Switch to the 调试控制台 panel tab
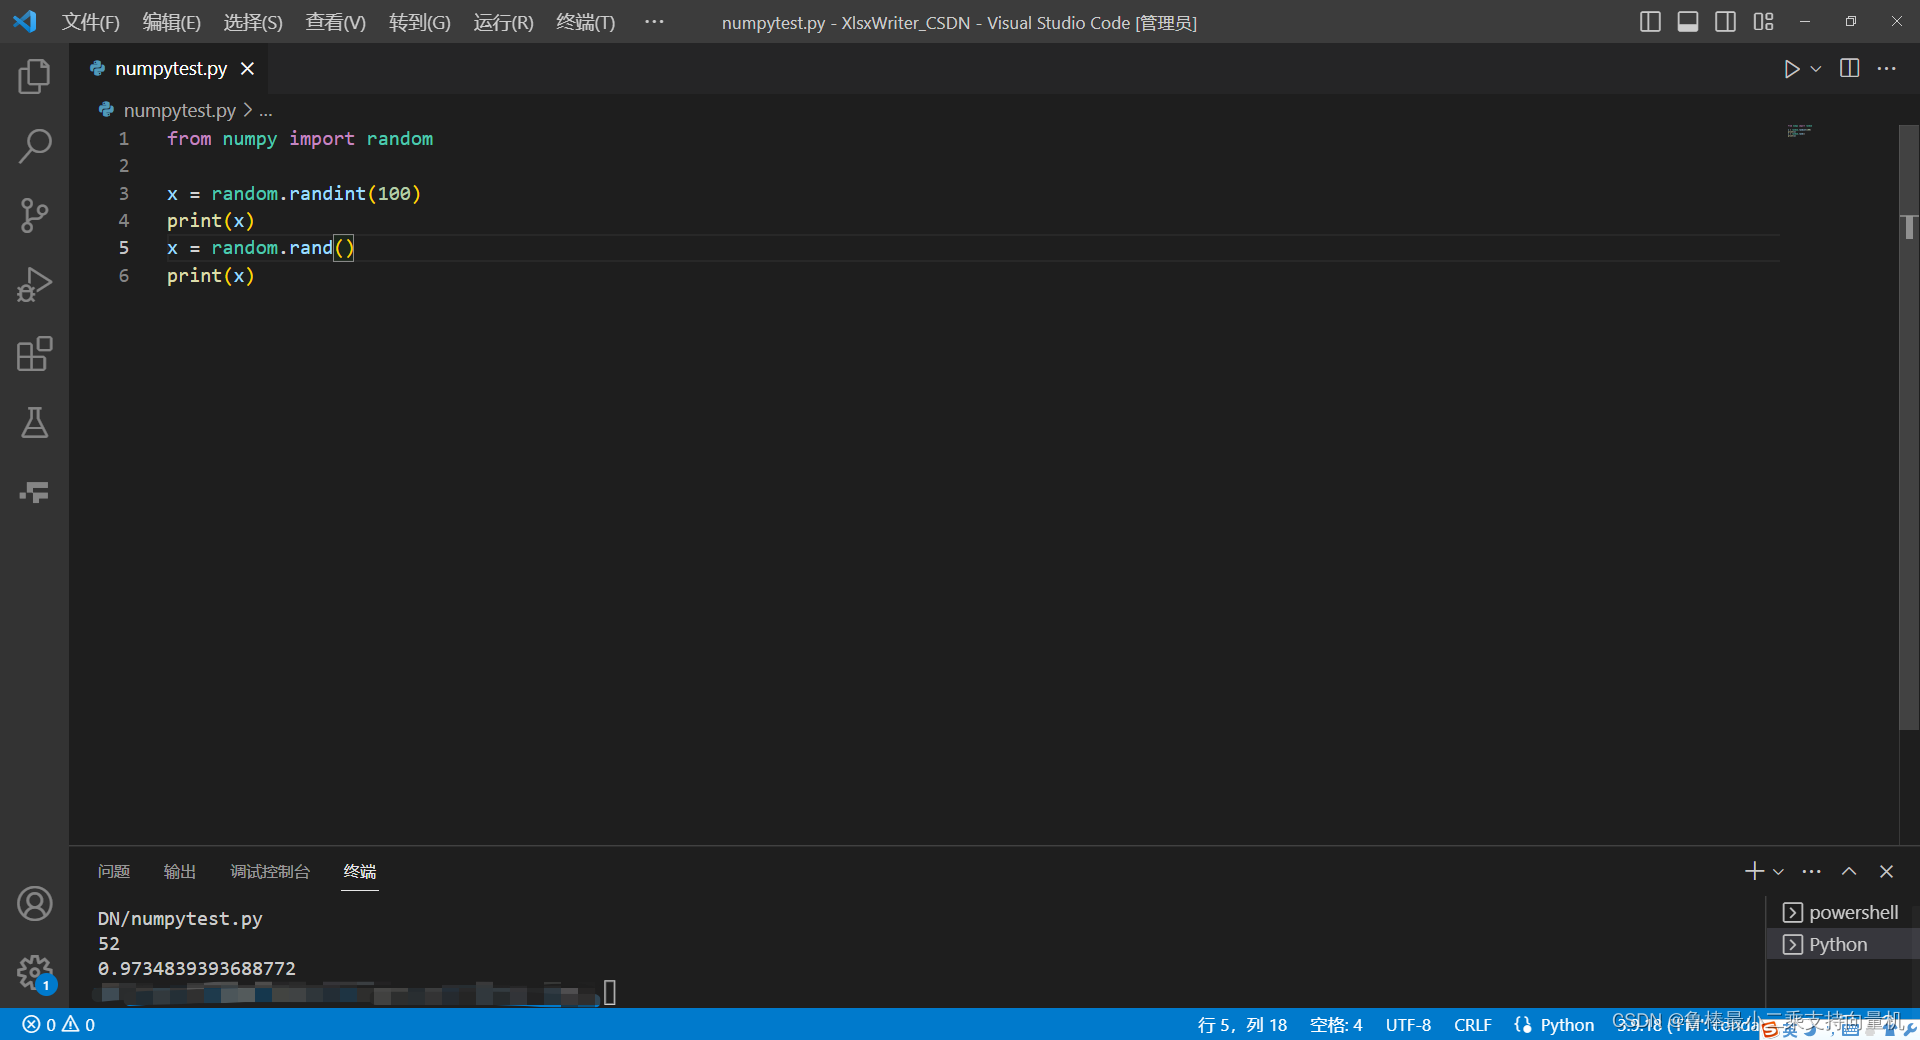Screen dimensions: 1920x1040 (x=270, y=872)
